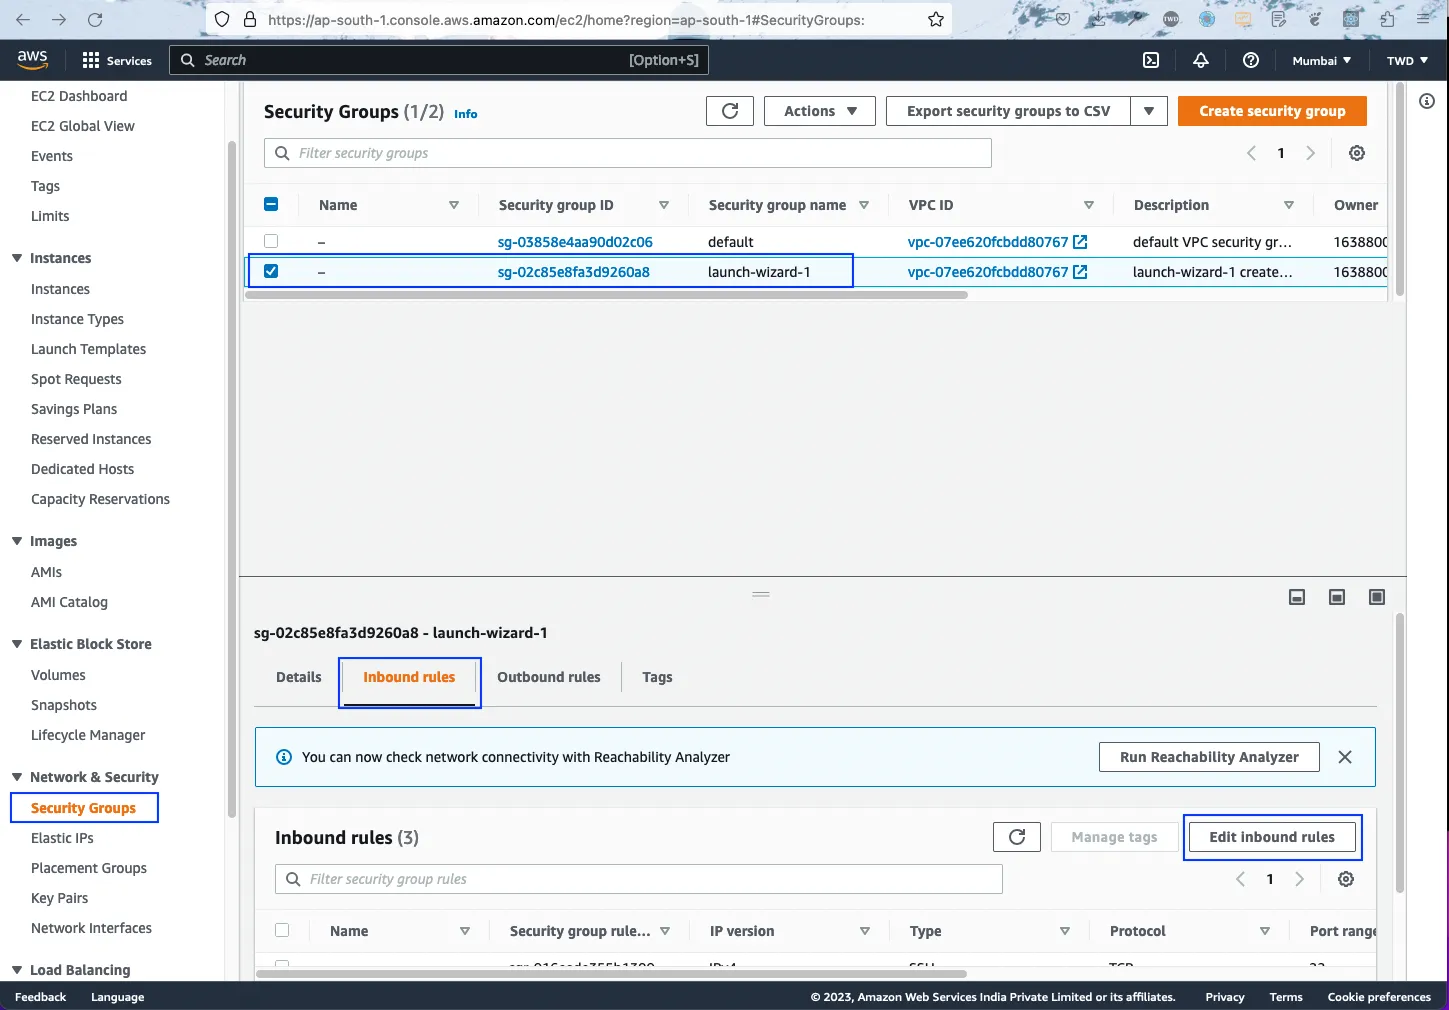Click the security groups table horizontal scrollbar

coord(607,295)
